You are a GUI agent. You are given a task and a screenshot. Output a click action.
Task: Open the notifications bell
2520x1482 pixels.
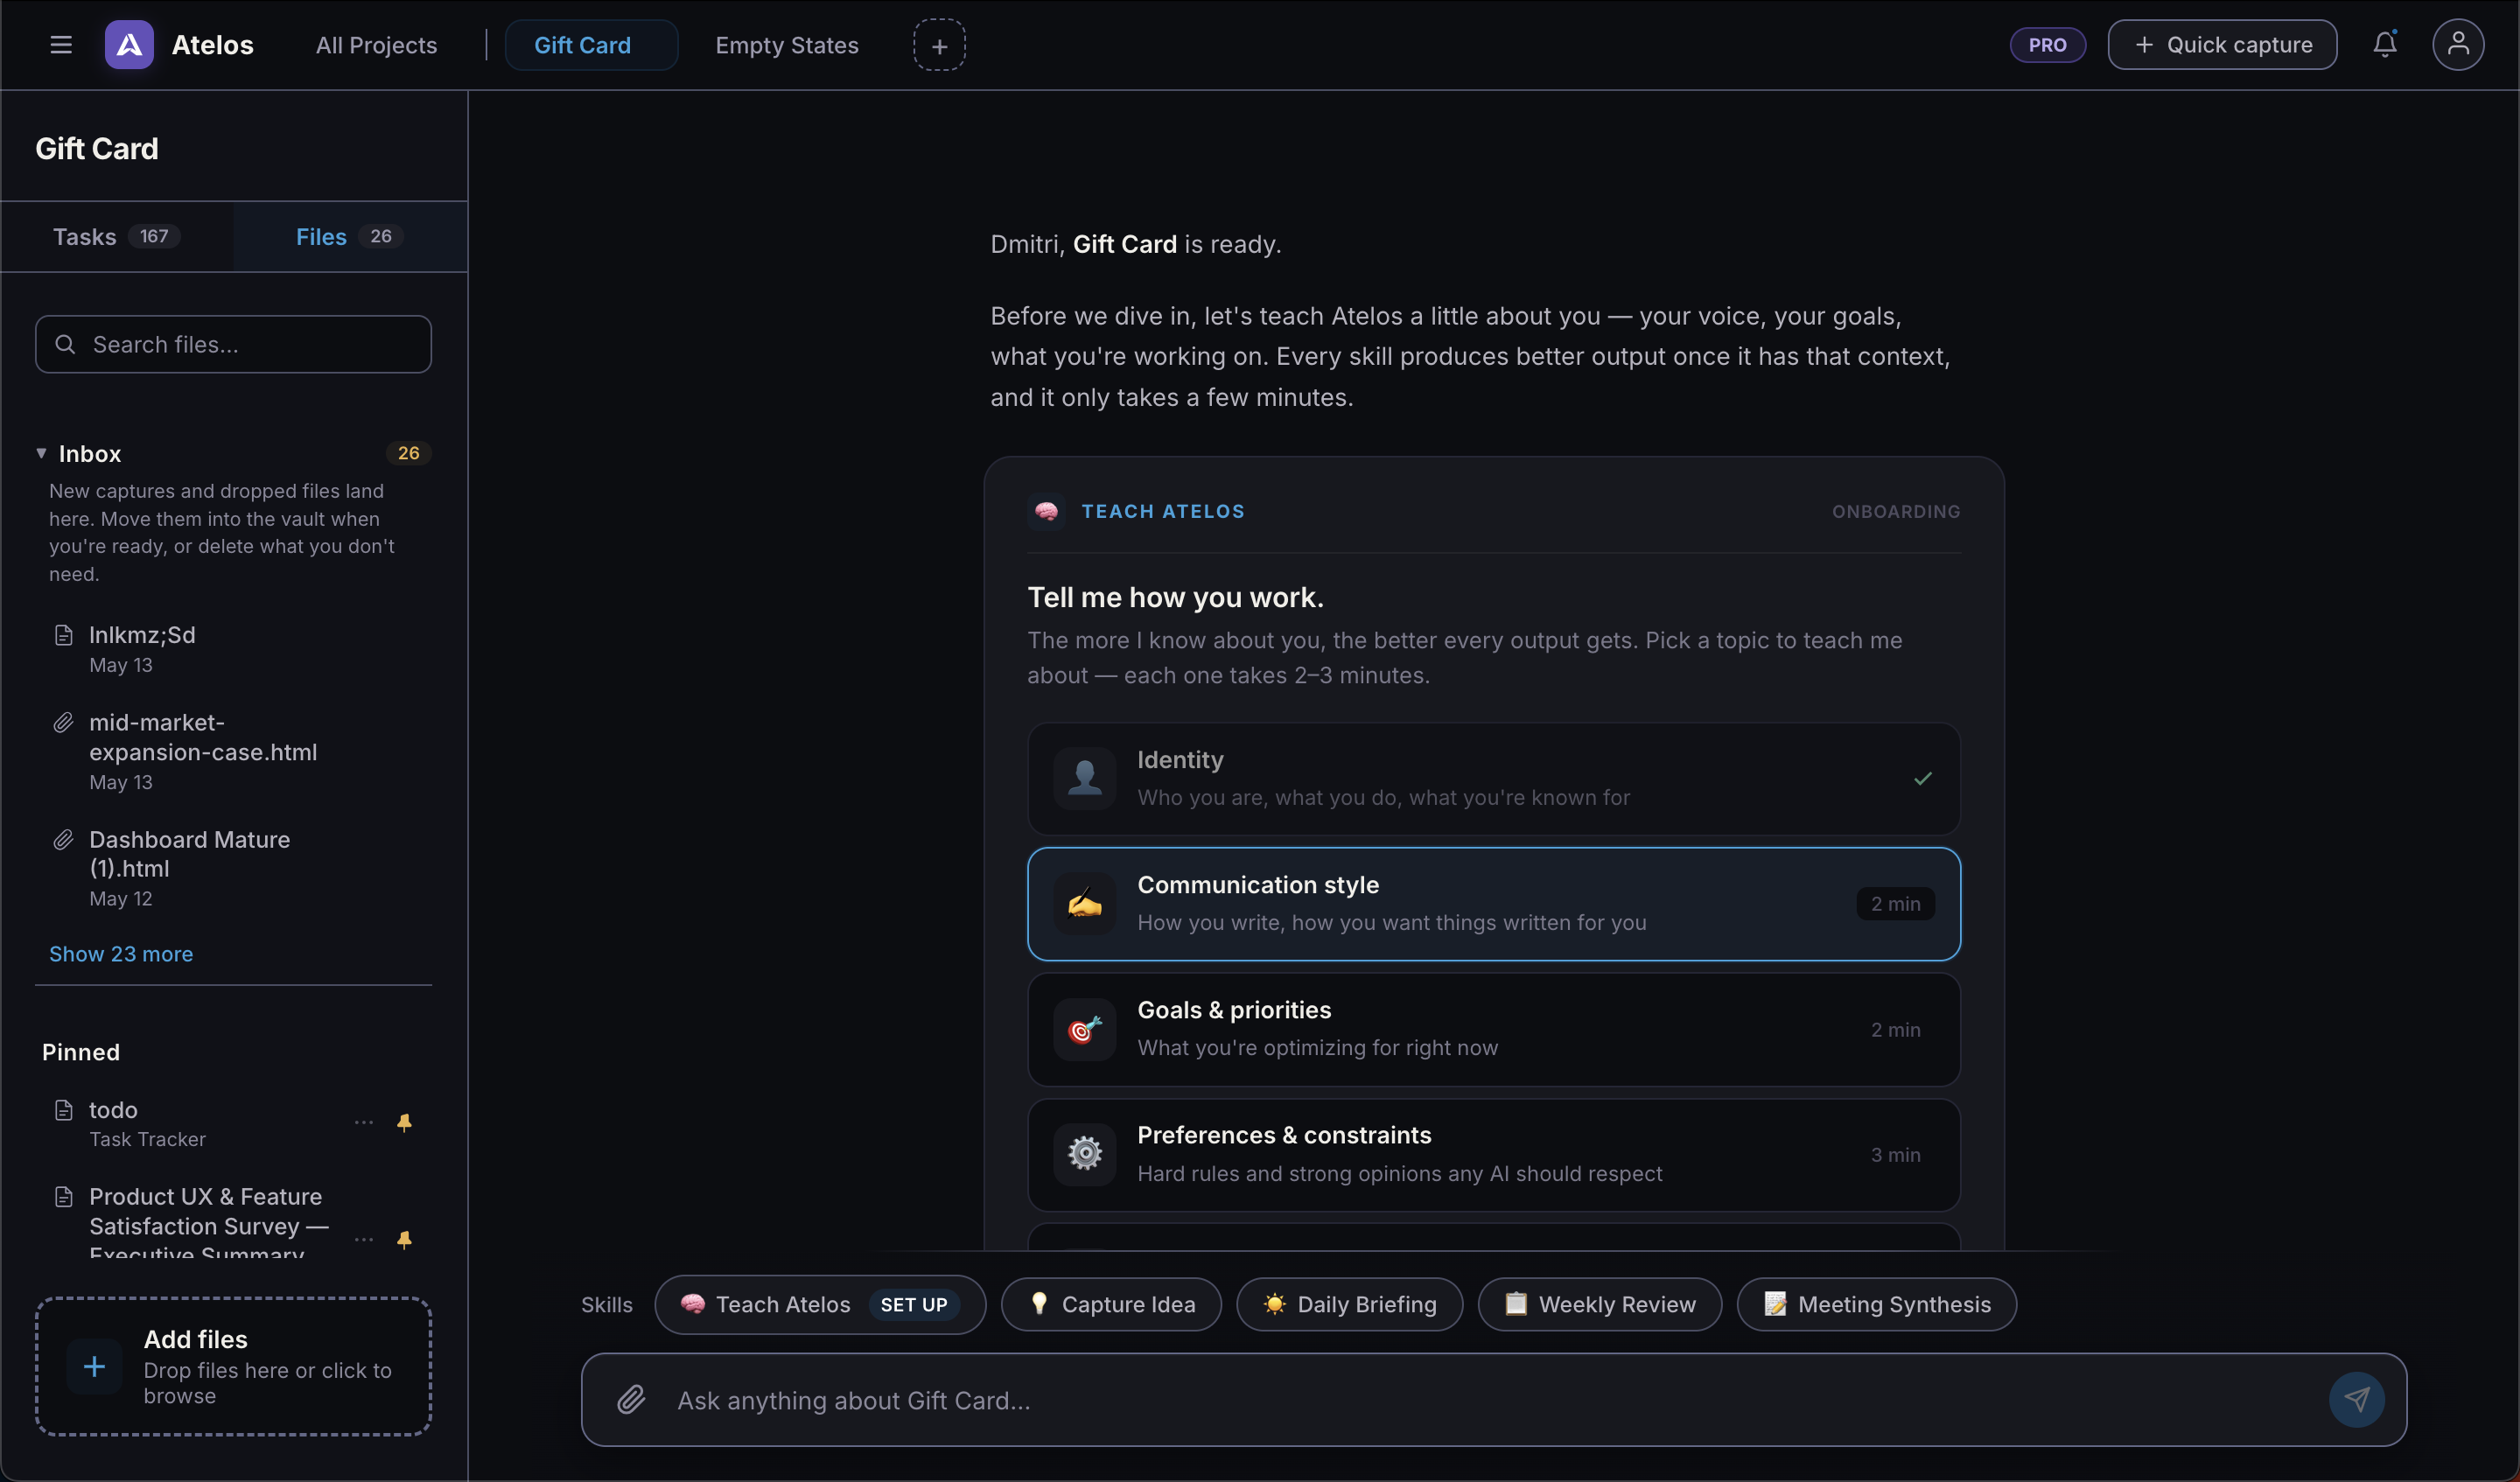coord(2385,44)
